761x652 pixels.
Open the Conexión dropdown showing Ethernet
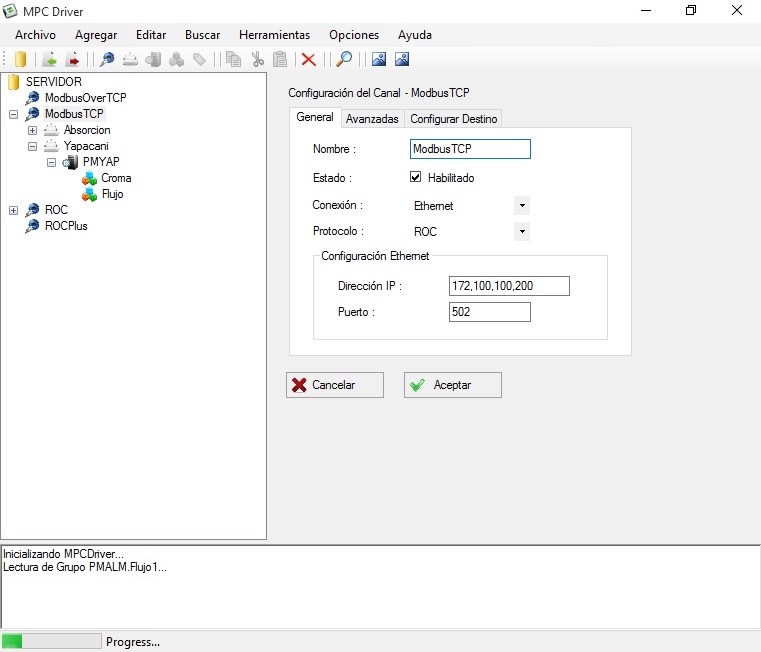tap(522, 205)
